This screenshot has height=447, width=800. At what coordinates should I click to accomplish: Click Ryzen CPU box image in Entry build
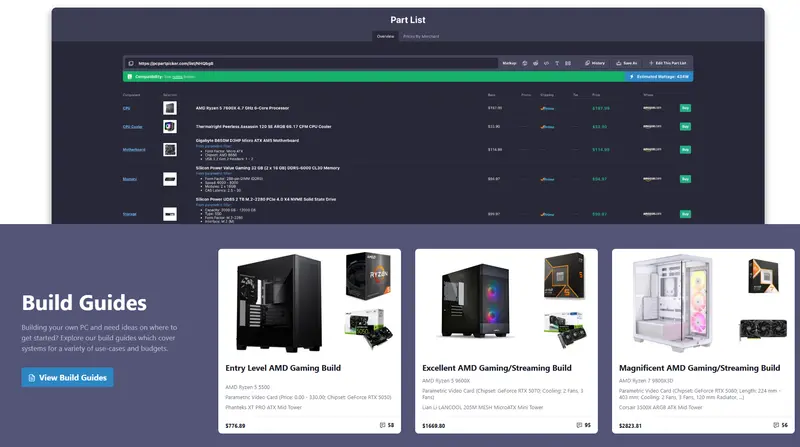tap(368, 276)
